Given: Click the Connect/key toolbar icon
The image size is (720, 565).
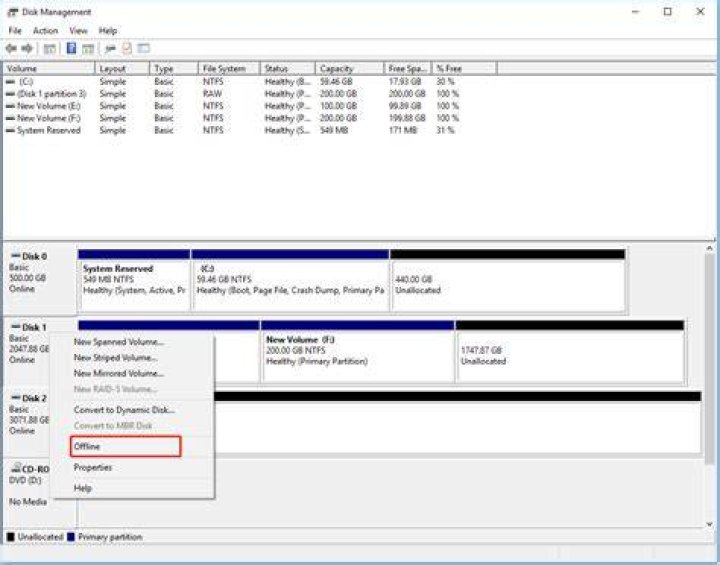Looking at the screenshot, I should tap(110, 48).
